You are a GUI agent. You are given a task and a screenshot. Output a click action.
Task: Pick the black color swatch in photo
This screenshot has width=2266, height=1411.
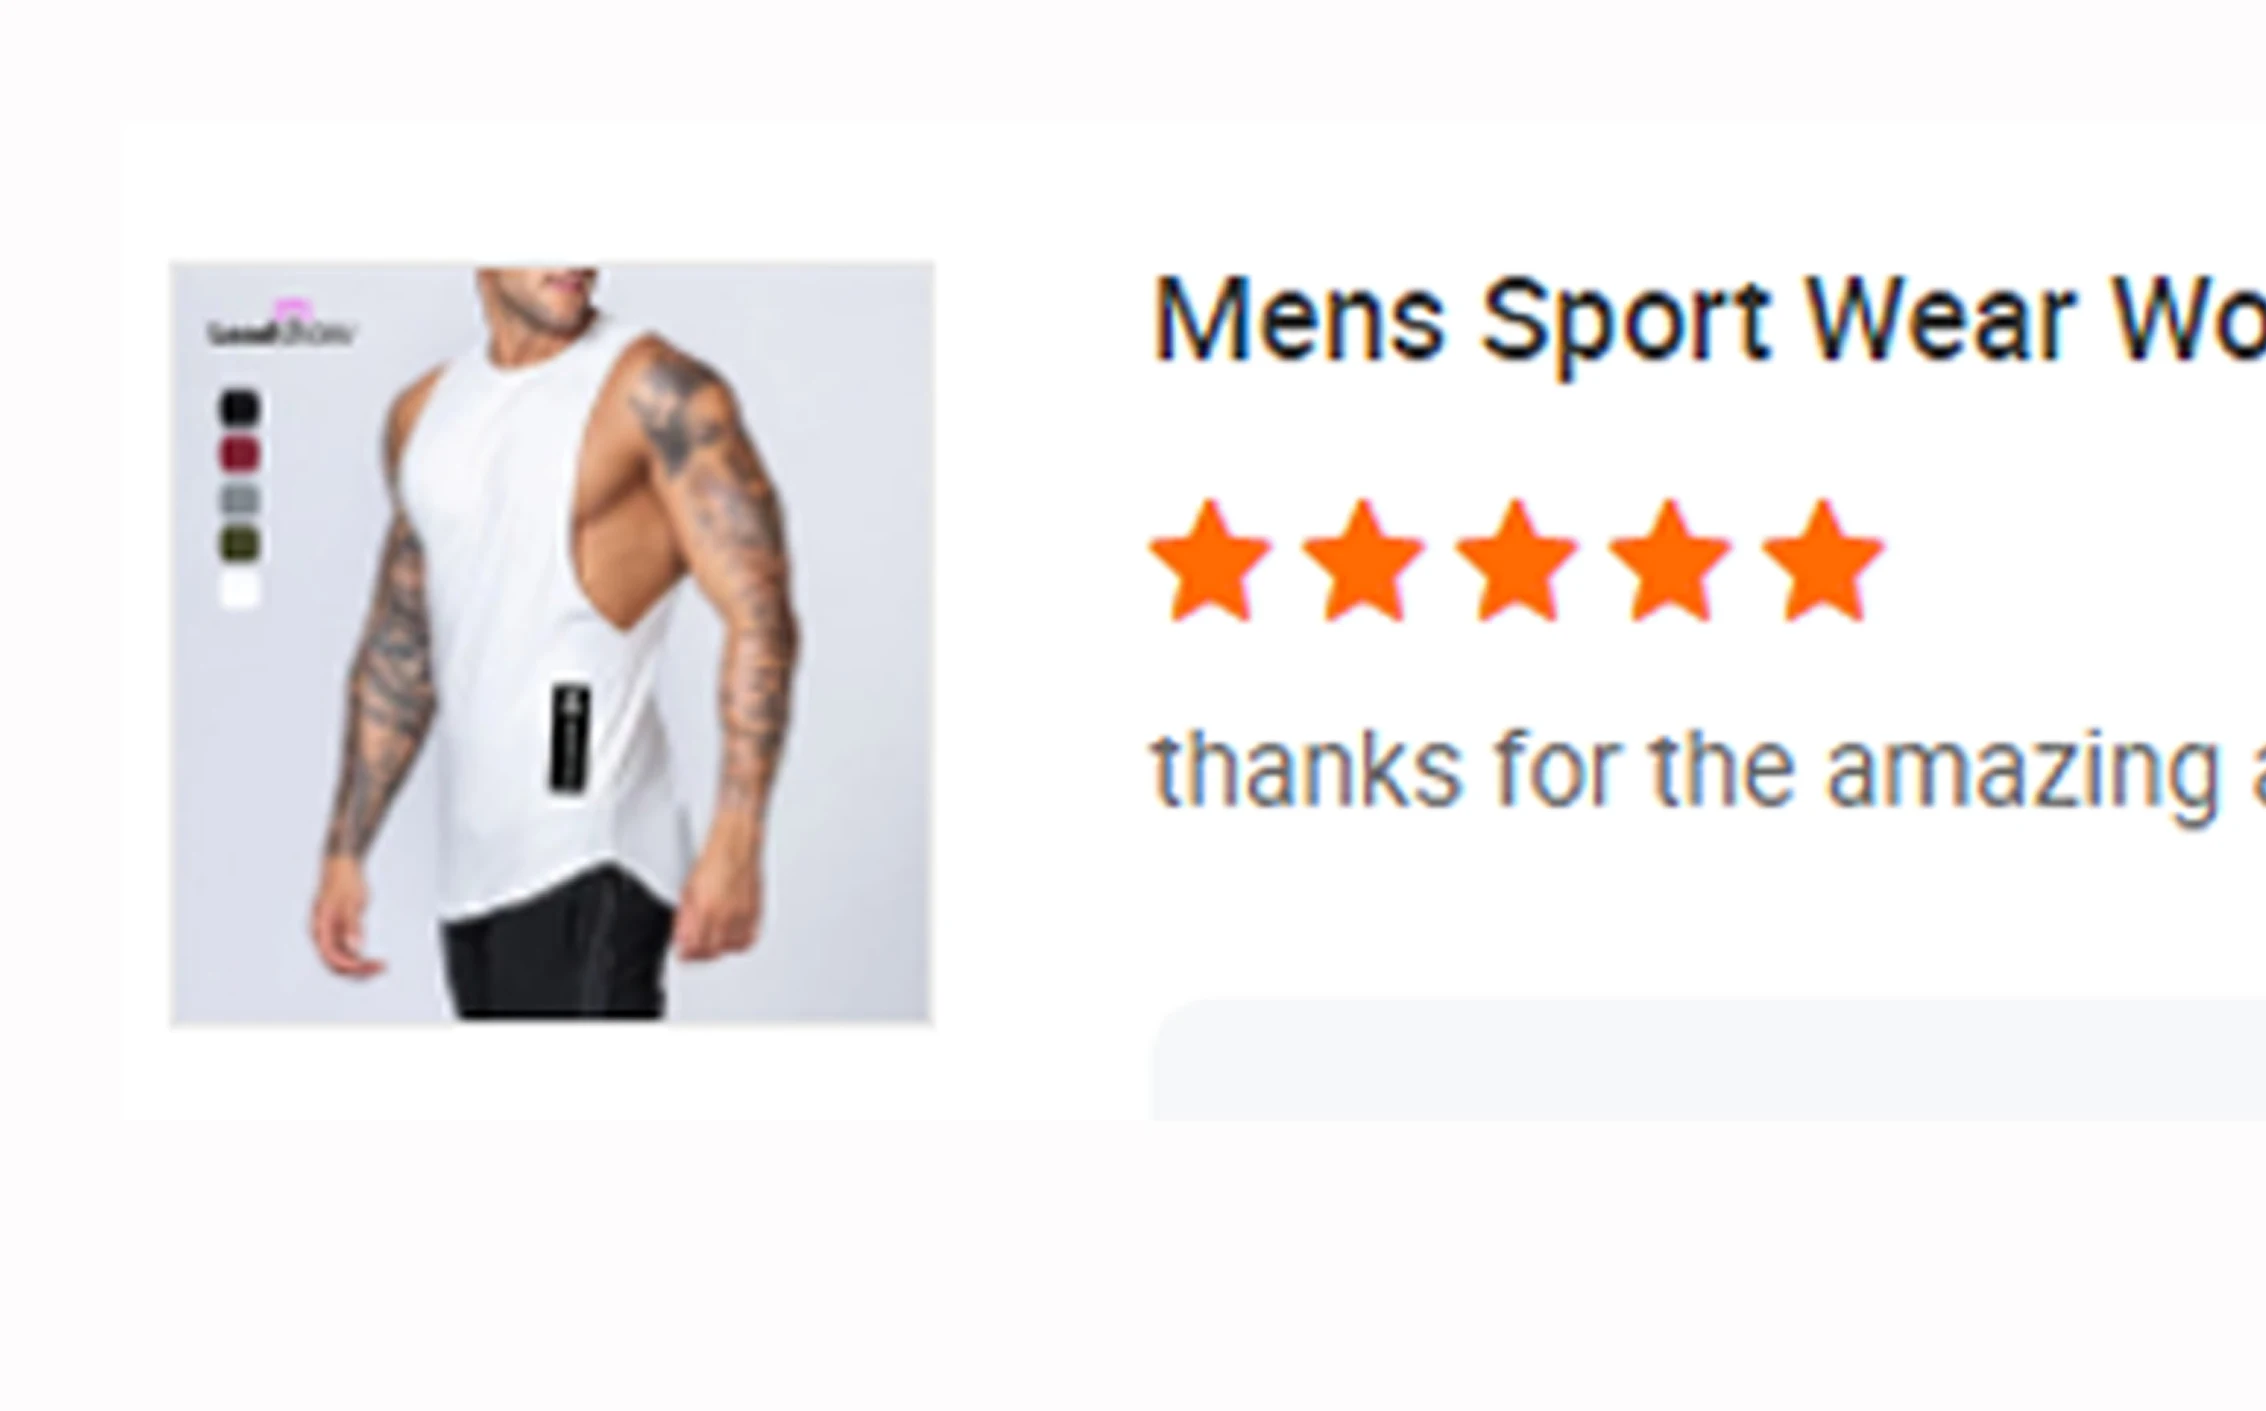239,408
